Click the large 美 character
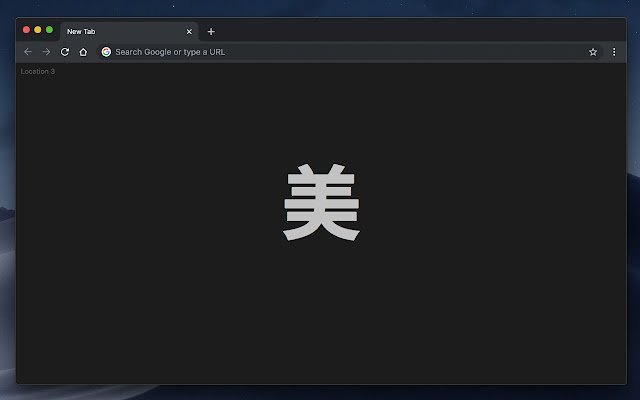This screenshot has height=400, width=640. pos(321,202)
